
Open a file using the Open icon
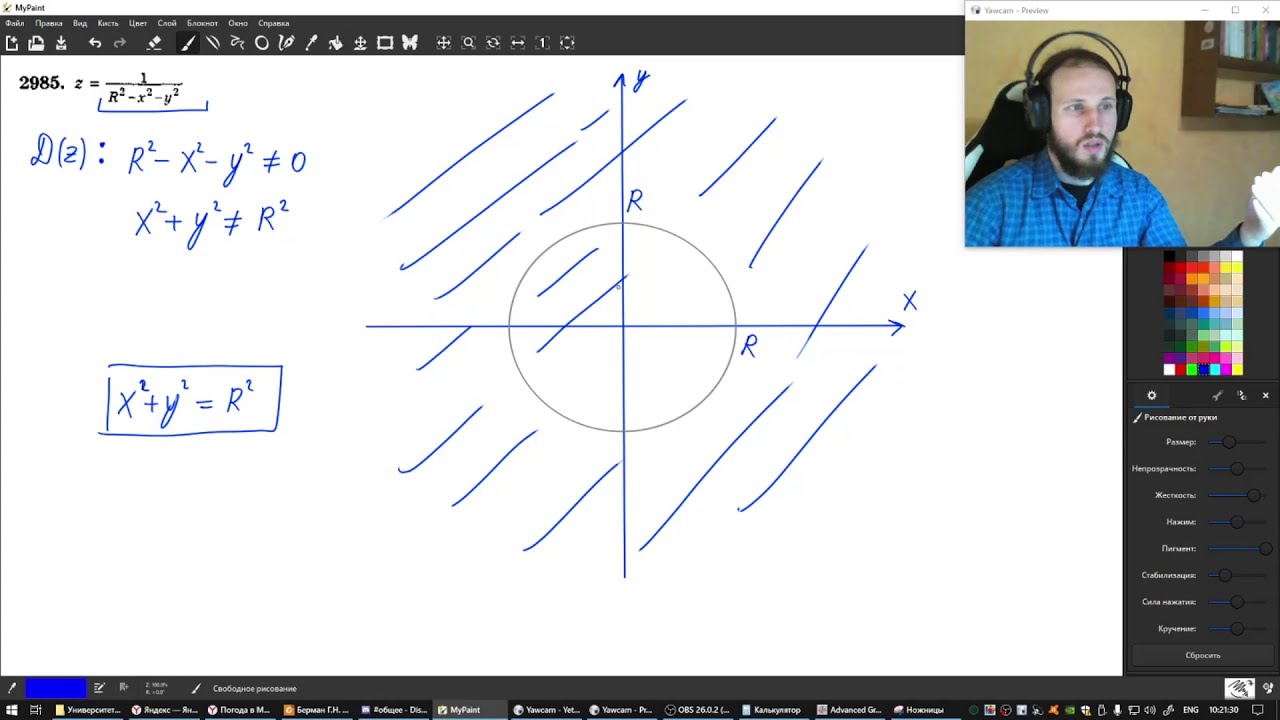(x=36, y=43)
